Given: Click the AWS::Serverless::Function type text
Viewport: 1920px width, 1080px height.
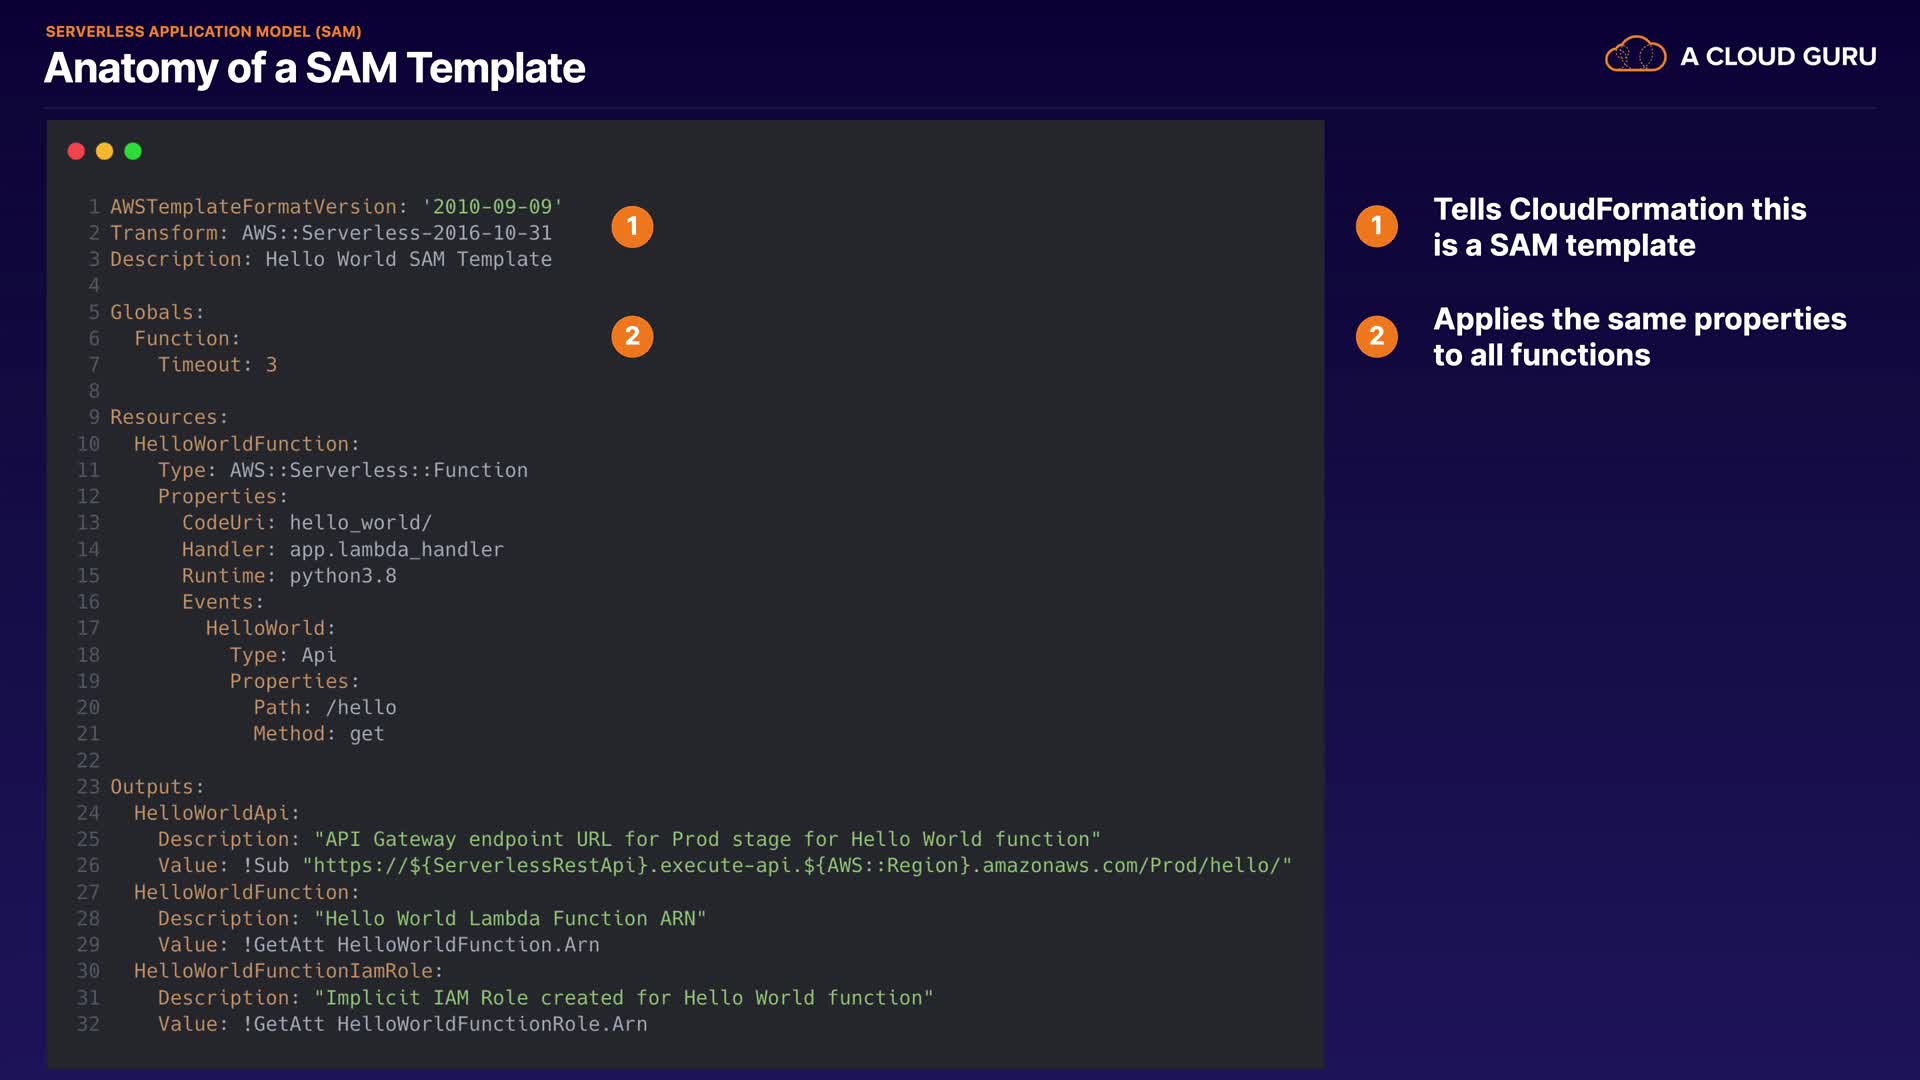Looking at the screenshot, I should click(x=379, y=470).
